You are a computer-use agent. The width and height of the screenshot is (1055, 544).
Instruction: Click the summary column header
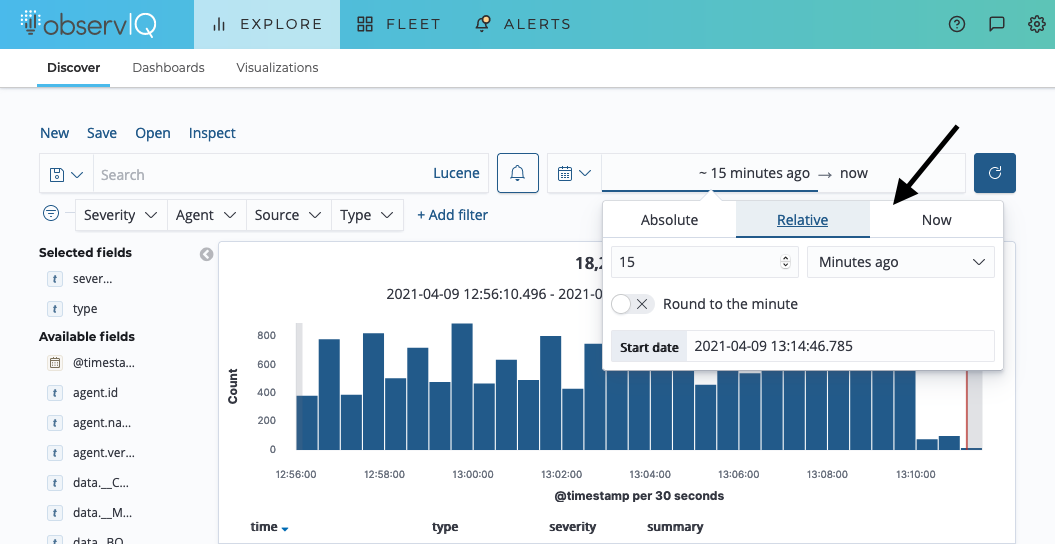click(675, 527)
